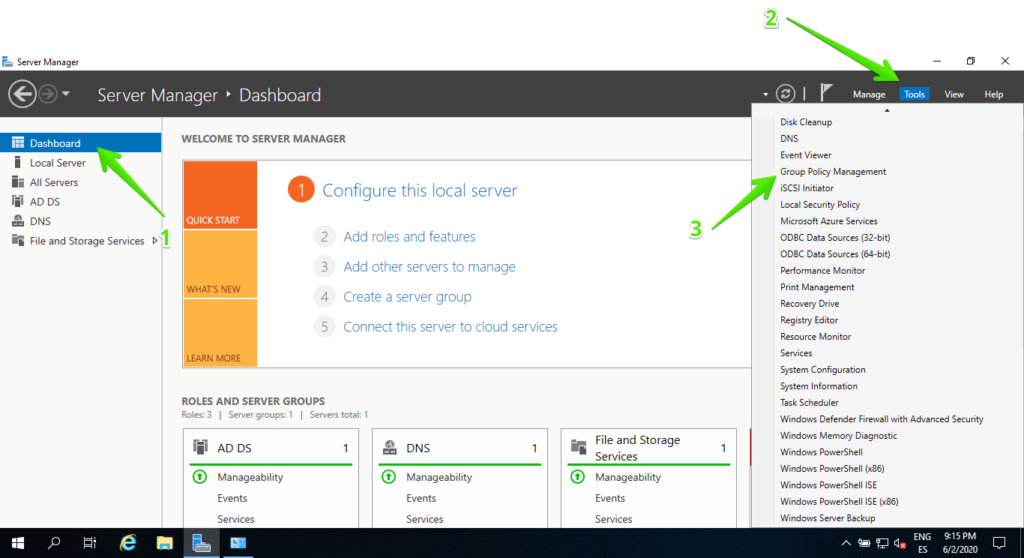Open Event Viewer from Tools menu

pyautogui.click(x=805, y=155)
